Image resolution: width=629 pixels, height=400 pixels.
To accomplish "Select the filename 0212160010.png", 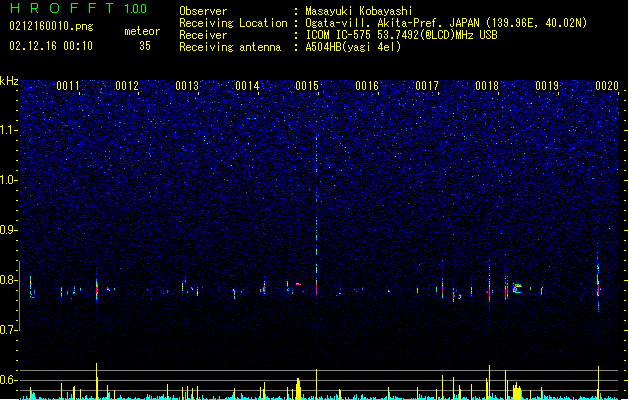I will (51, 26).
